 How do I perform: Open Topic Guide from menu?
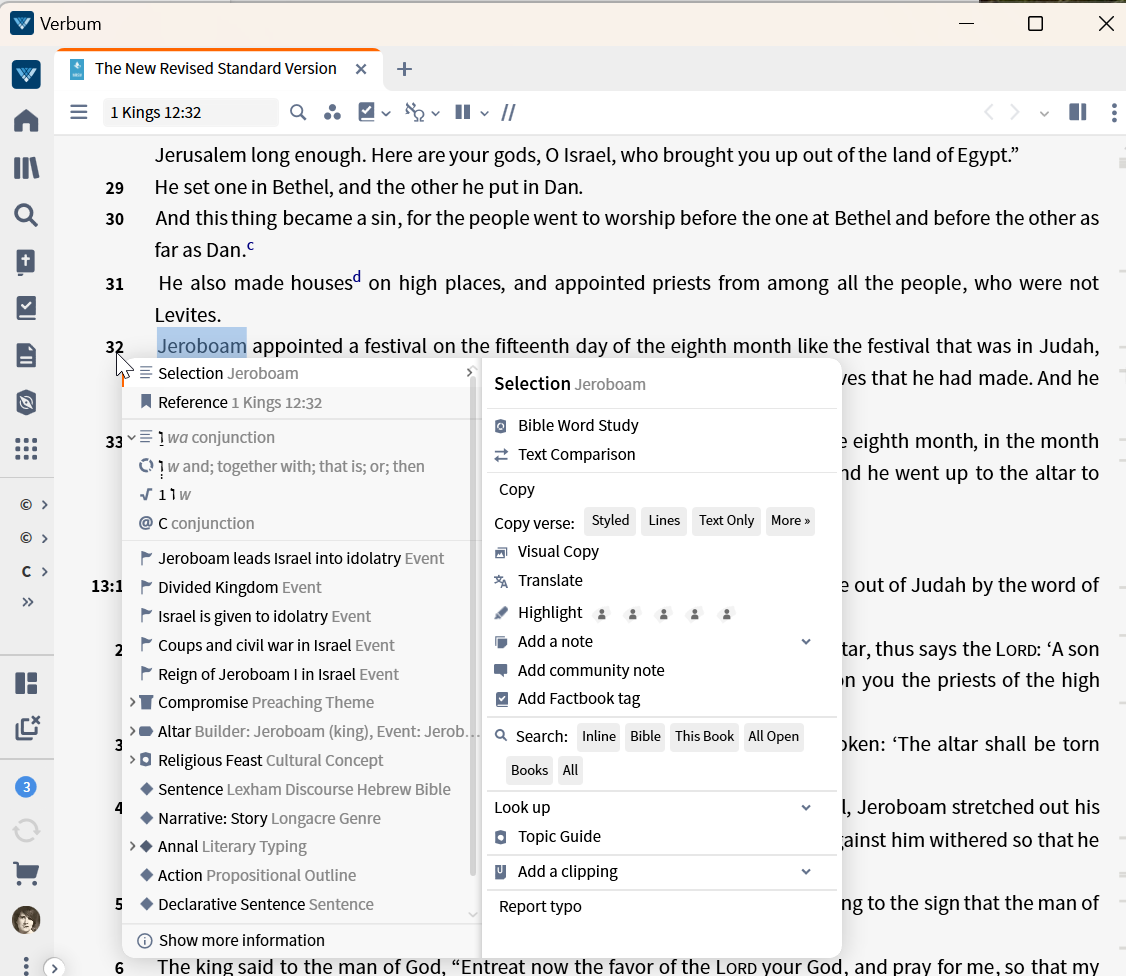point(559,837)
